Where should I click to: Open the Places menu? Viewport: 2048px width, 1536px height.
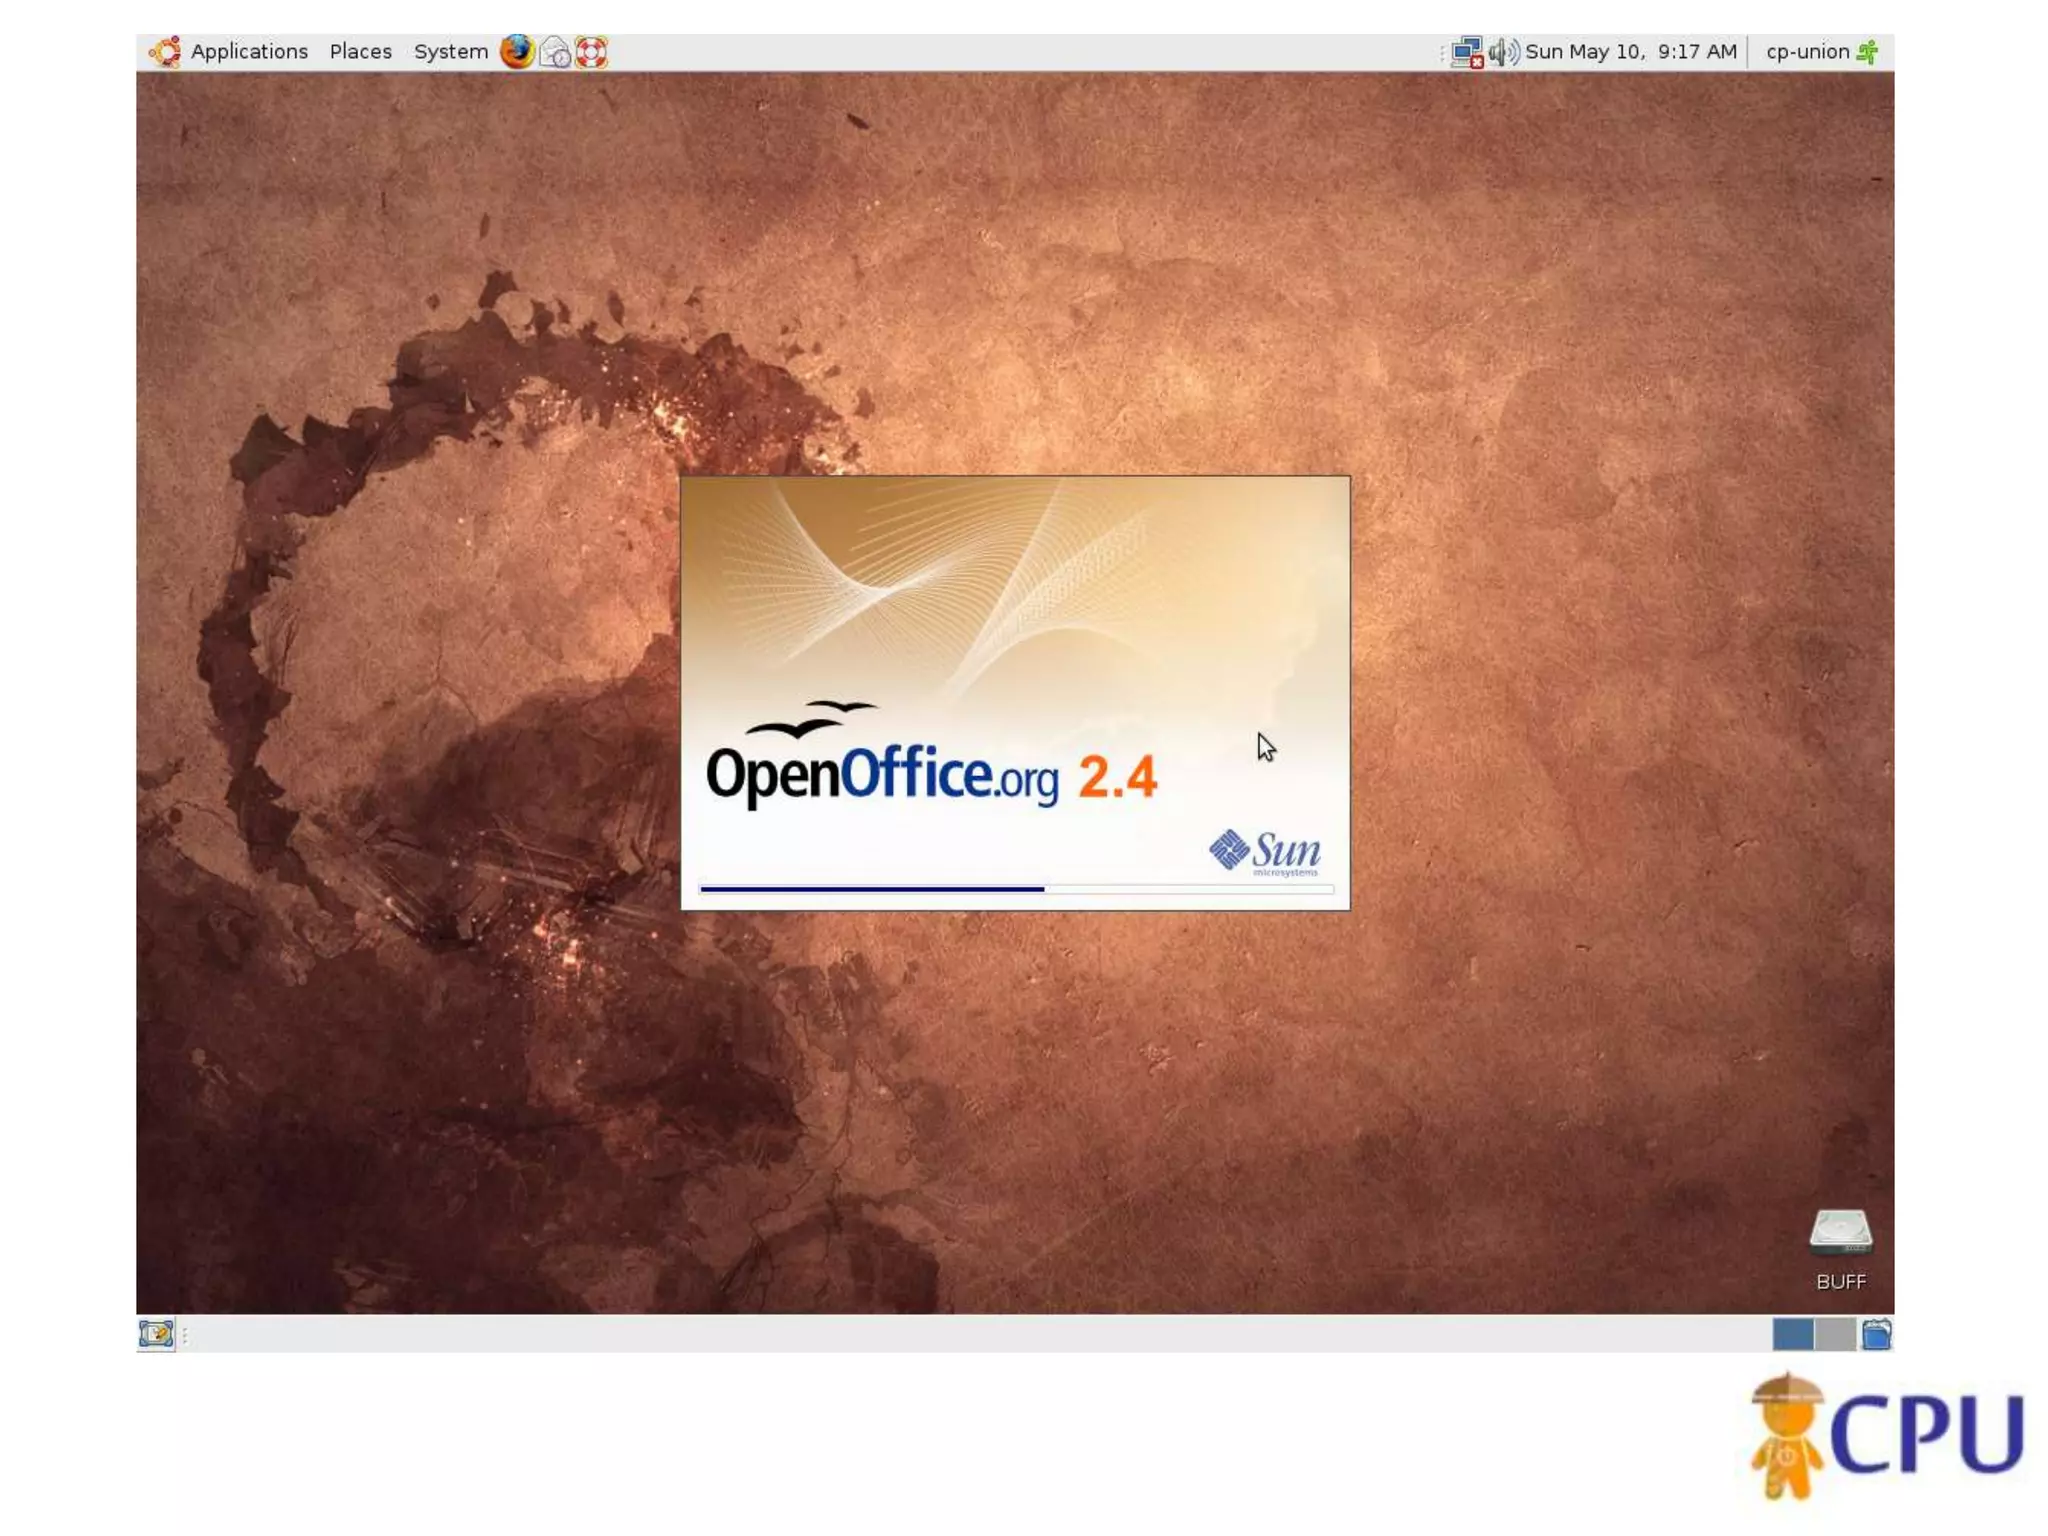pos(360,51)
